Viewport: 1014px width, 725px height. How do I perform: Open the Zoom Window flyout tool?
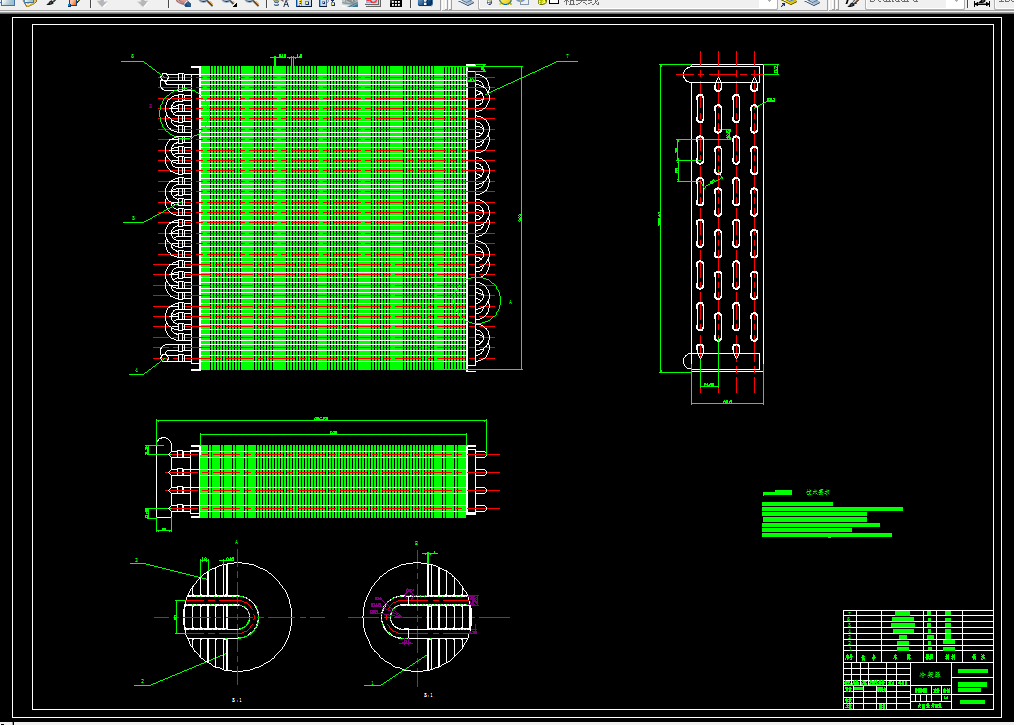229,2
